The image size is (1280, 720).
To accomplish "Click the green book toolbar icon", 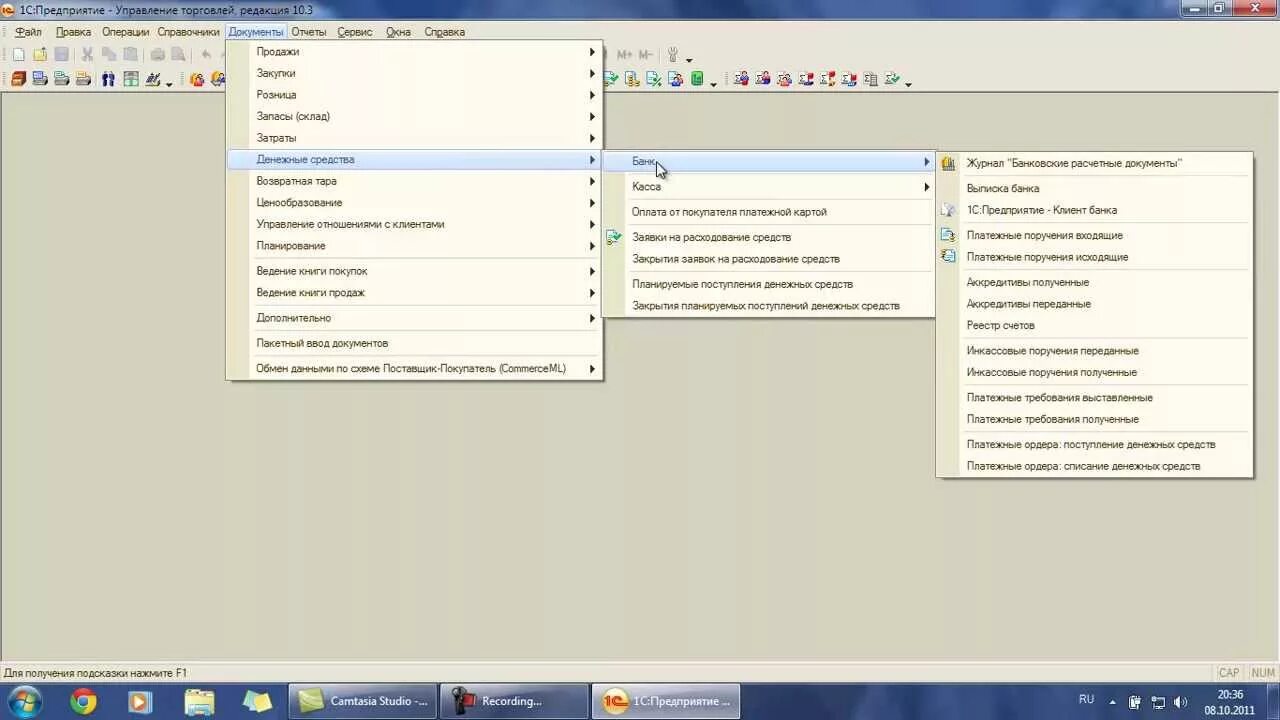I will 697,79.
